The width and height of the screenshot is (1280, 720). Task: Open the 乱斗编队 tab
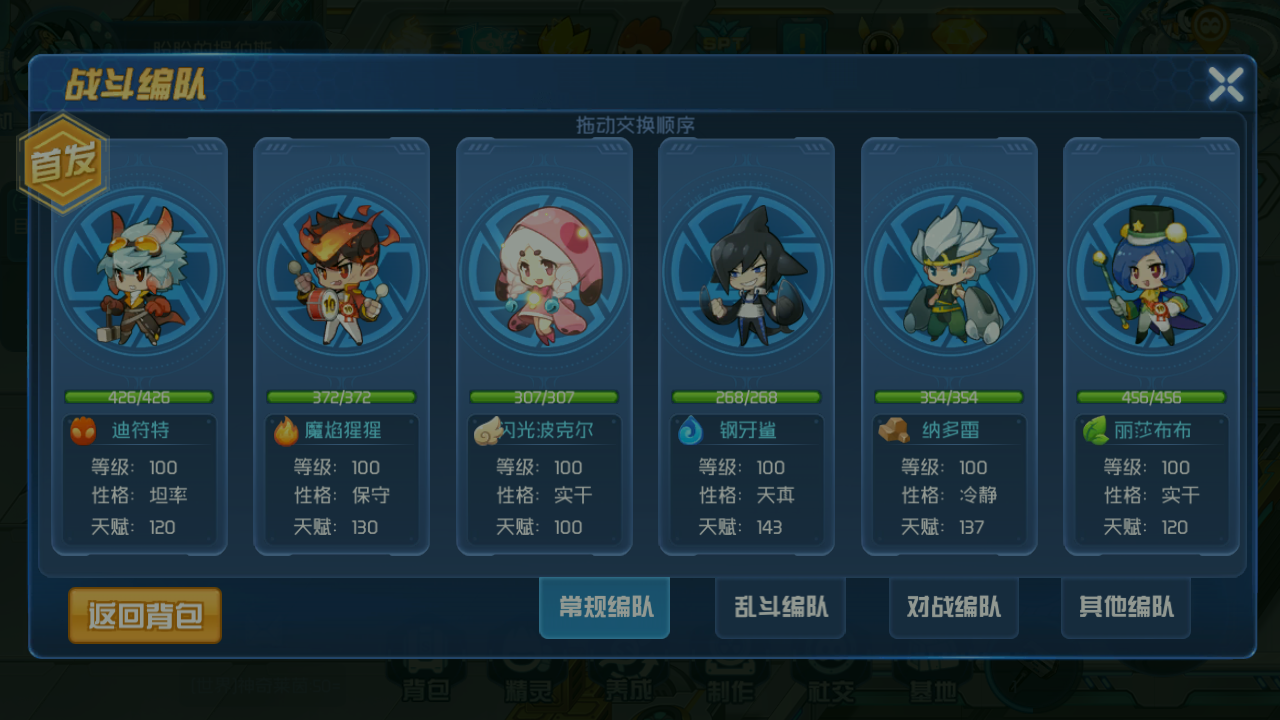point(780,607)
